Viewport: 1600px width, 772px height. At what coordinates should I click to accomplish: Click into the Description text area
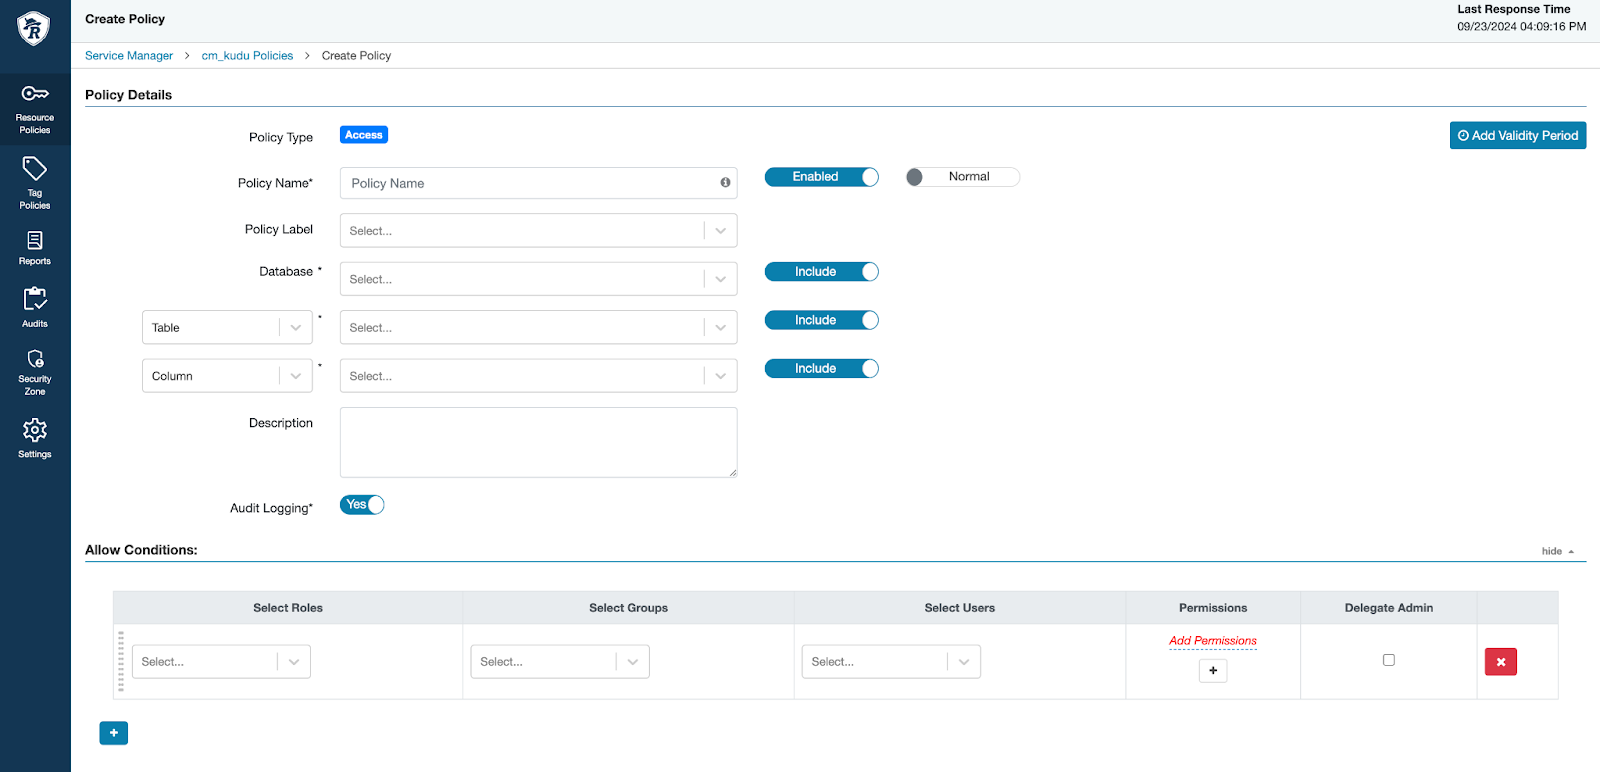coord(538,442)
